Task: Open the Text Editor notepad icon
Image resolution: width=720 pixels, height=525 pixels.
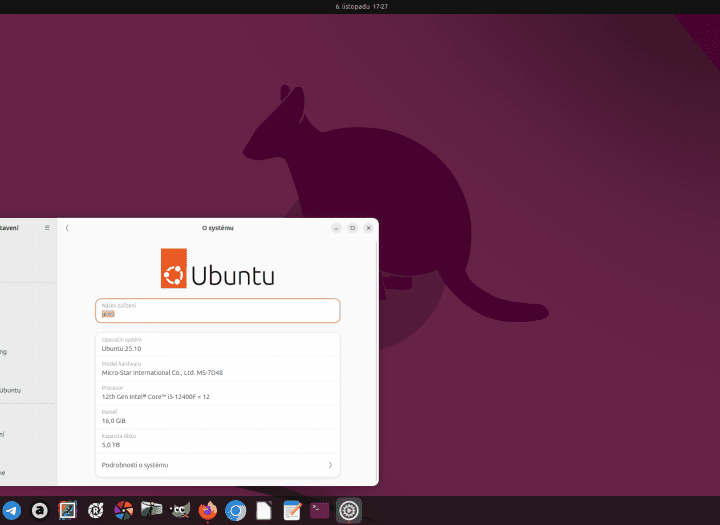Action: pos(292,510)
